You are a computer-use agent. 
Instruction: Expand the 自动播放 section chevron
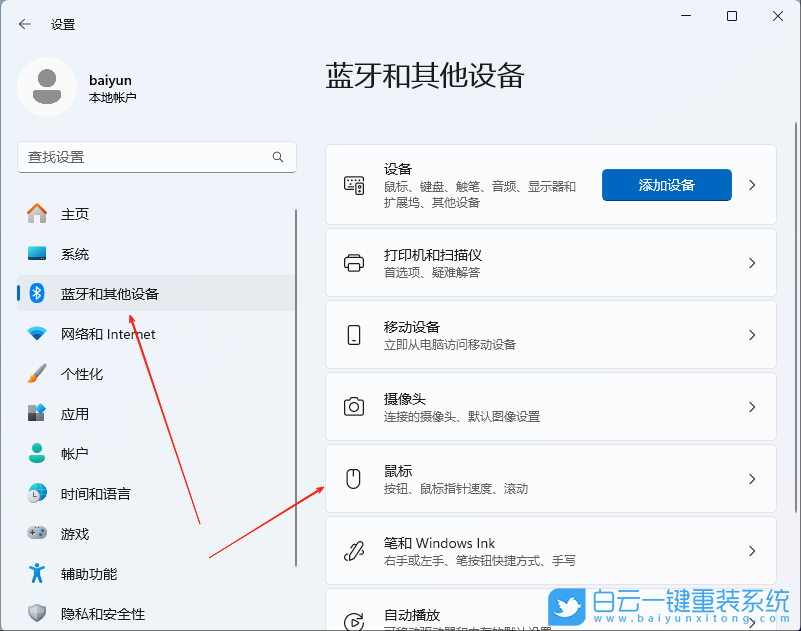click(x=752, y=619)
